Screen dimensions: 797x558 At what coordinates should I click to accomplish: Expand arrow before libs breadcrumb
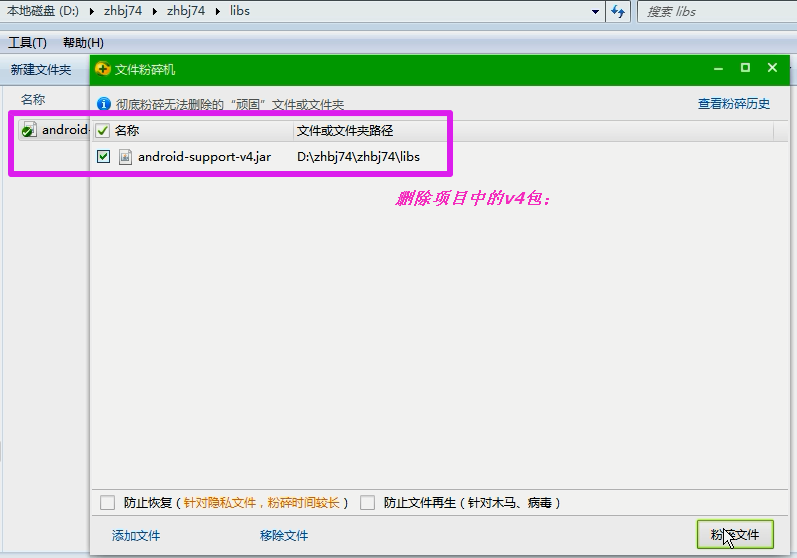(218, 11)
